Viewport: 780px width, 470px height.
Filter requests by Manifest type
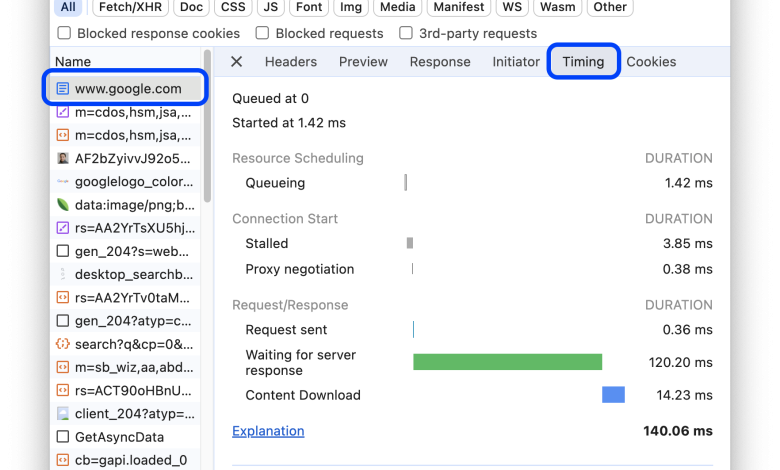[x=459, y=7]
